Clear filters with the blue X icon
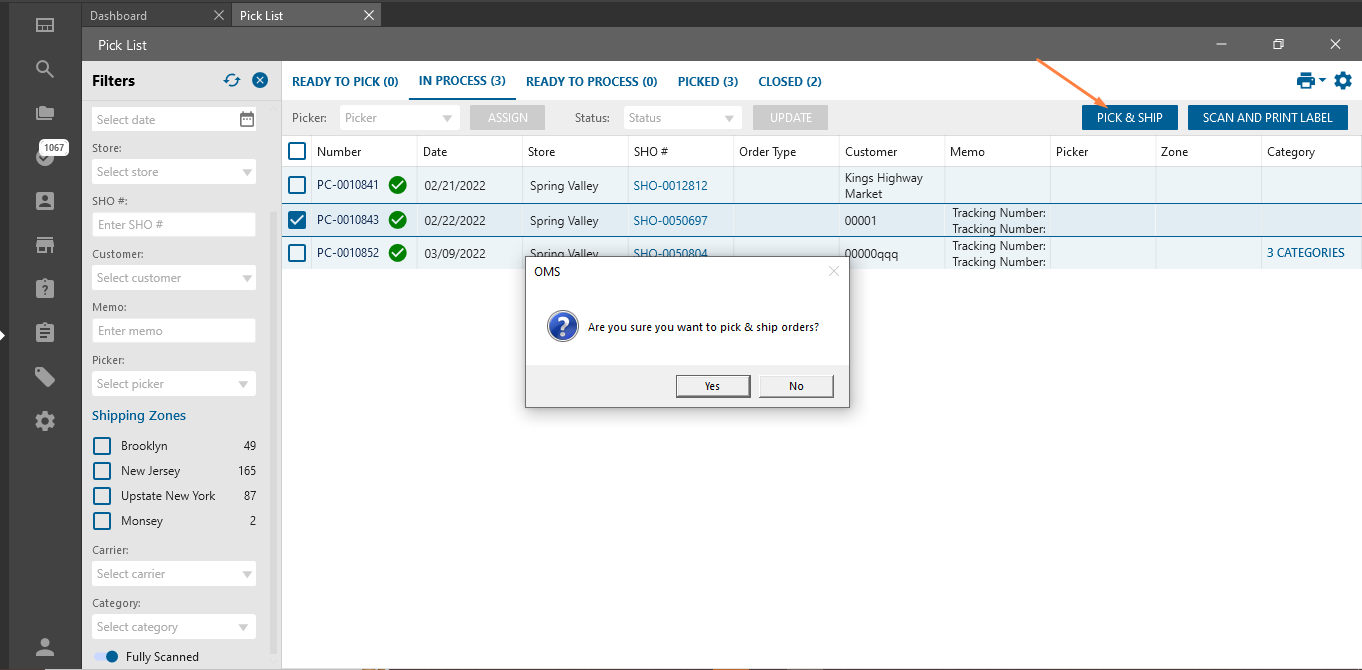 click(260, 81)
